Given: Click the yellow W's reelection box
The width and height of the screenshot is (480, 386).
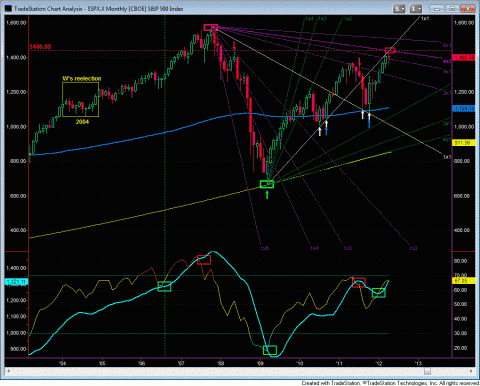Looking at the screenshot, I should pos(80,99).
